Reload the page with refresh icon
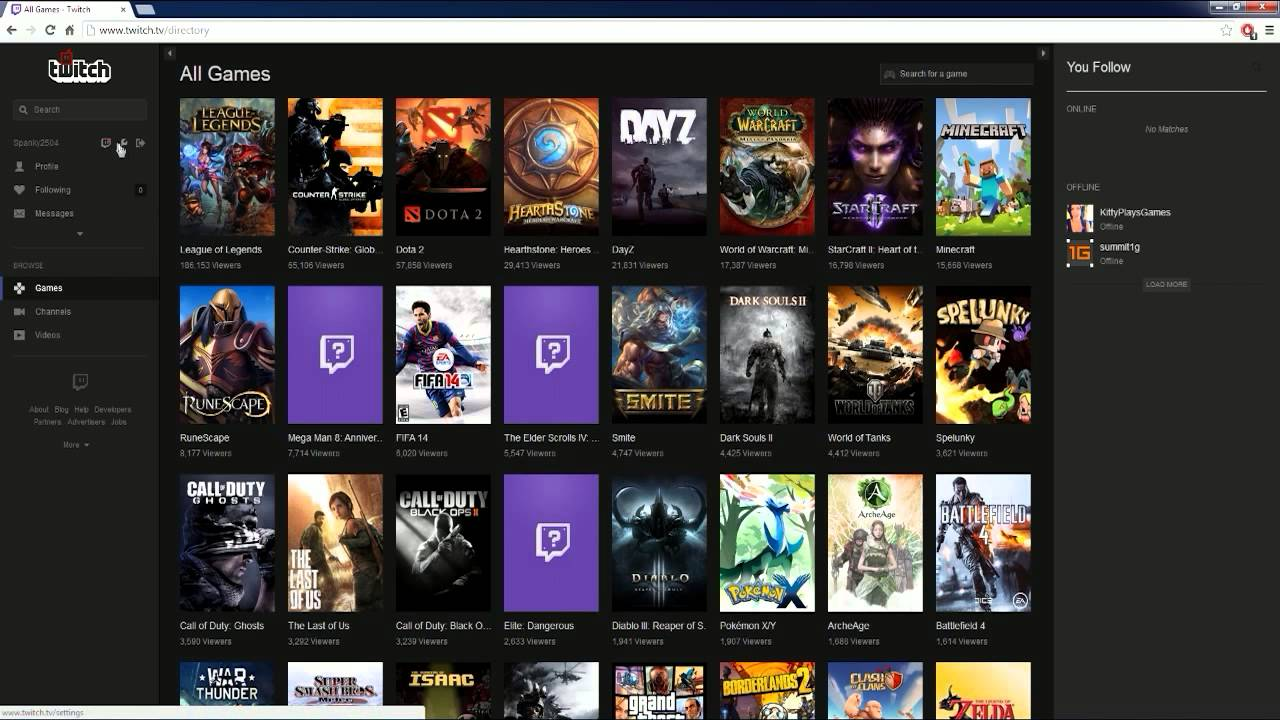Screen dimensions: 1280x720 tap(50, 30)
